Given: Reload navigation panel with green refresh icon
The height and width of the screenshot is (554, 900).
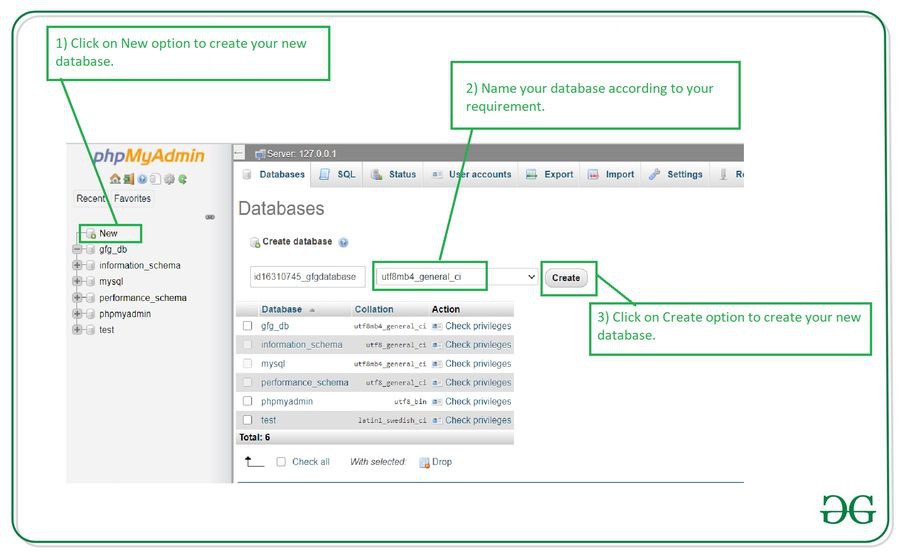Looking at the screenshot, I should (182, 179).
